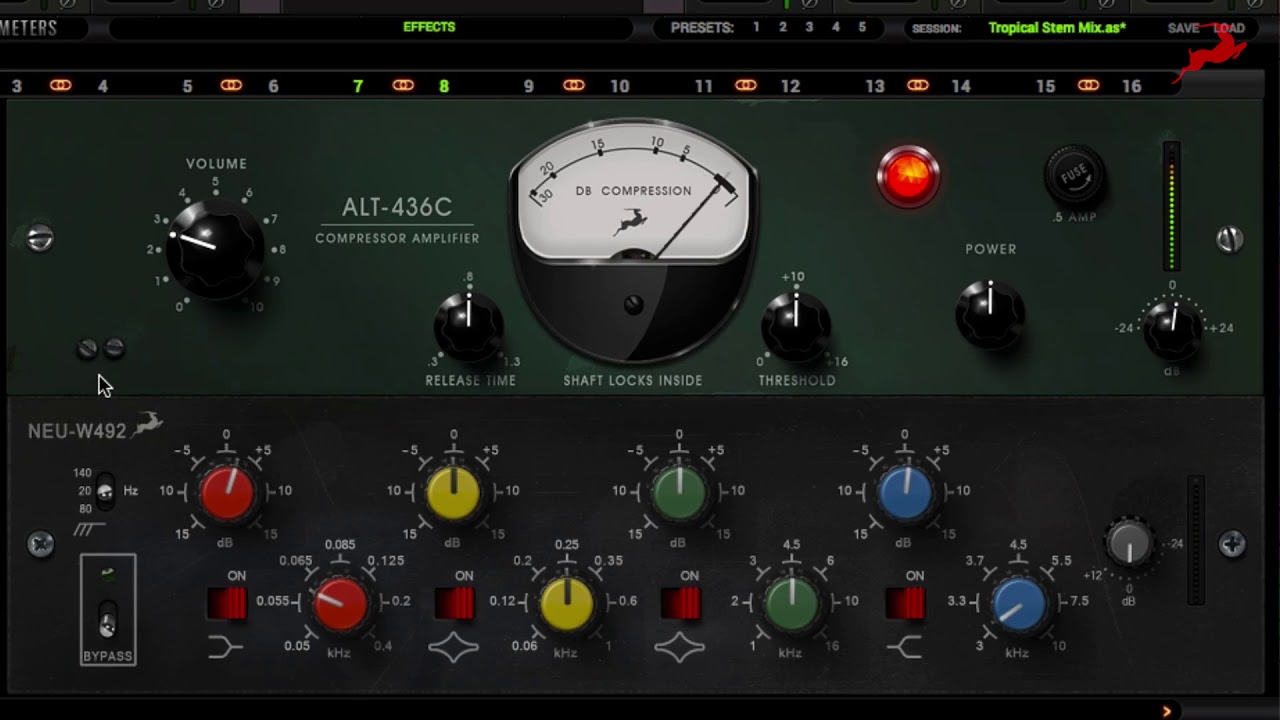Toggle the link icon between channels 5 and 6
The height and width of the screenshot is (720, 1280).
[x=231, y=85]
